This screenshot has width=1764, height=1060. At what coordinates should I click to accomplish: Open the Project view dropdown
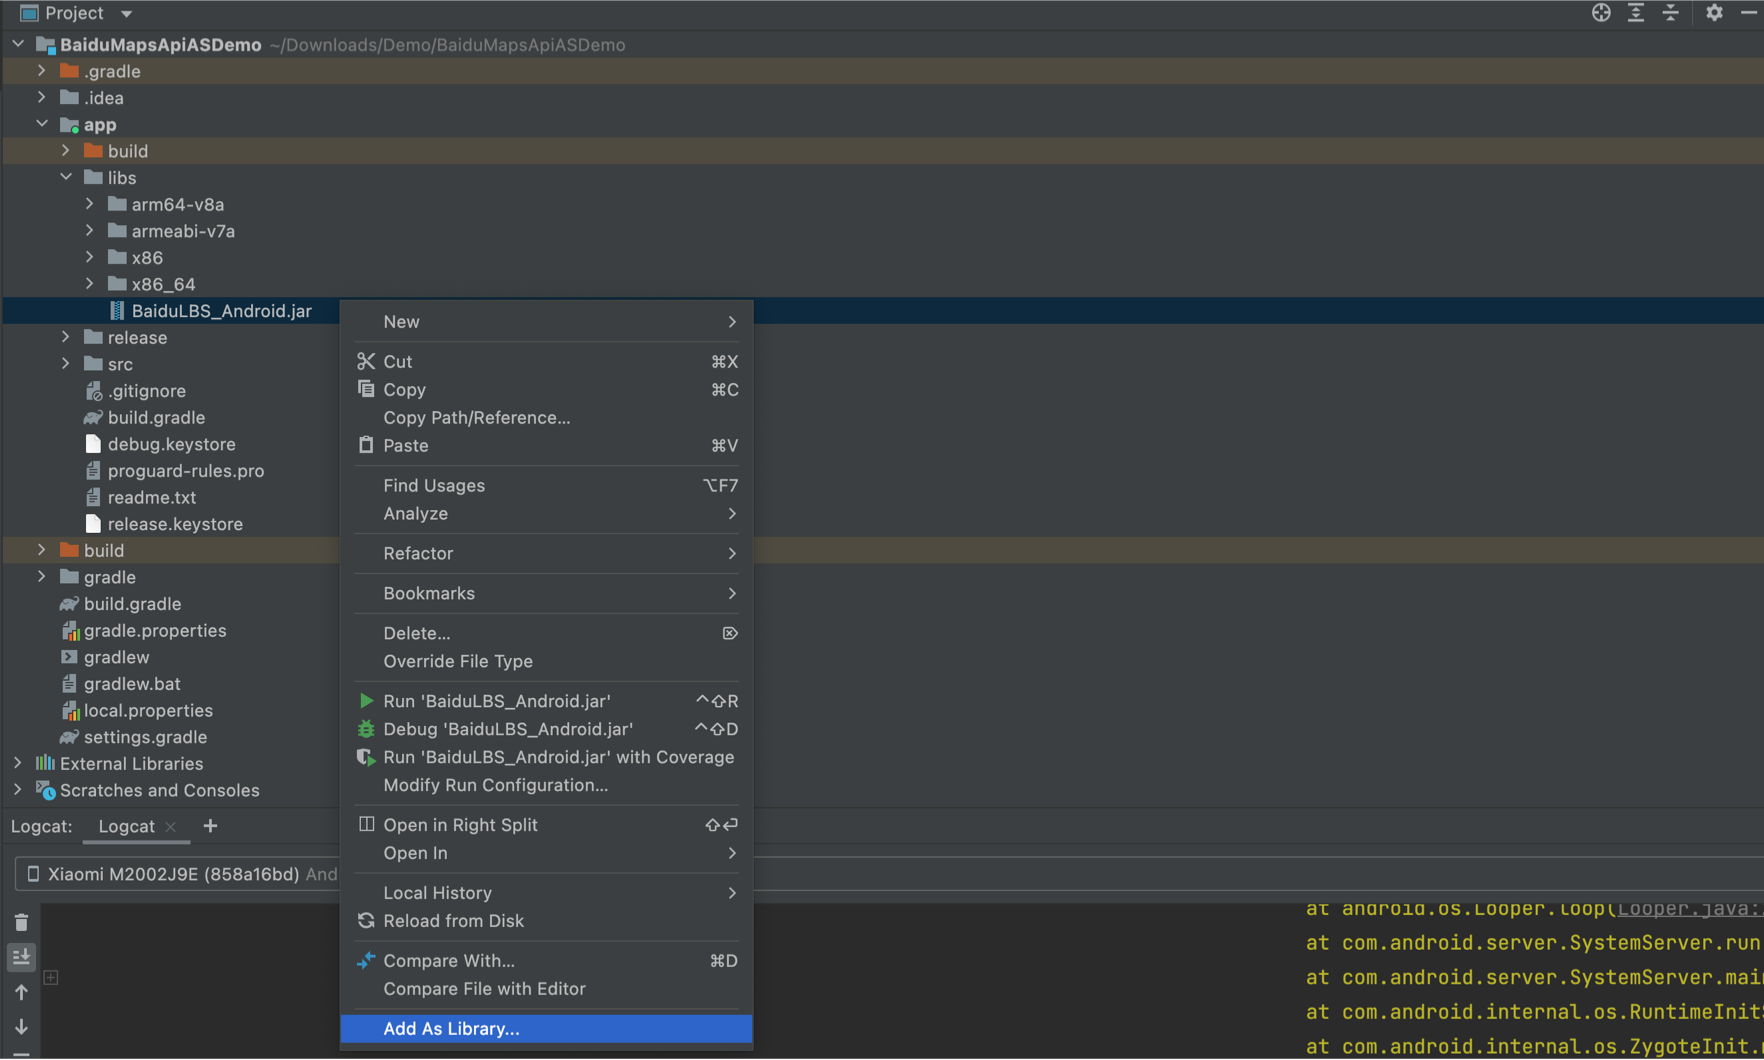click(x=126, y=14)
